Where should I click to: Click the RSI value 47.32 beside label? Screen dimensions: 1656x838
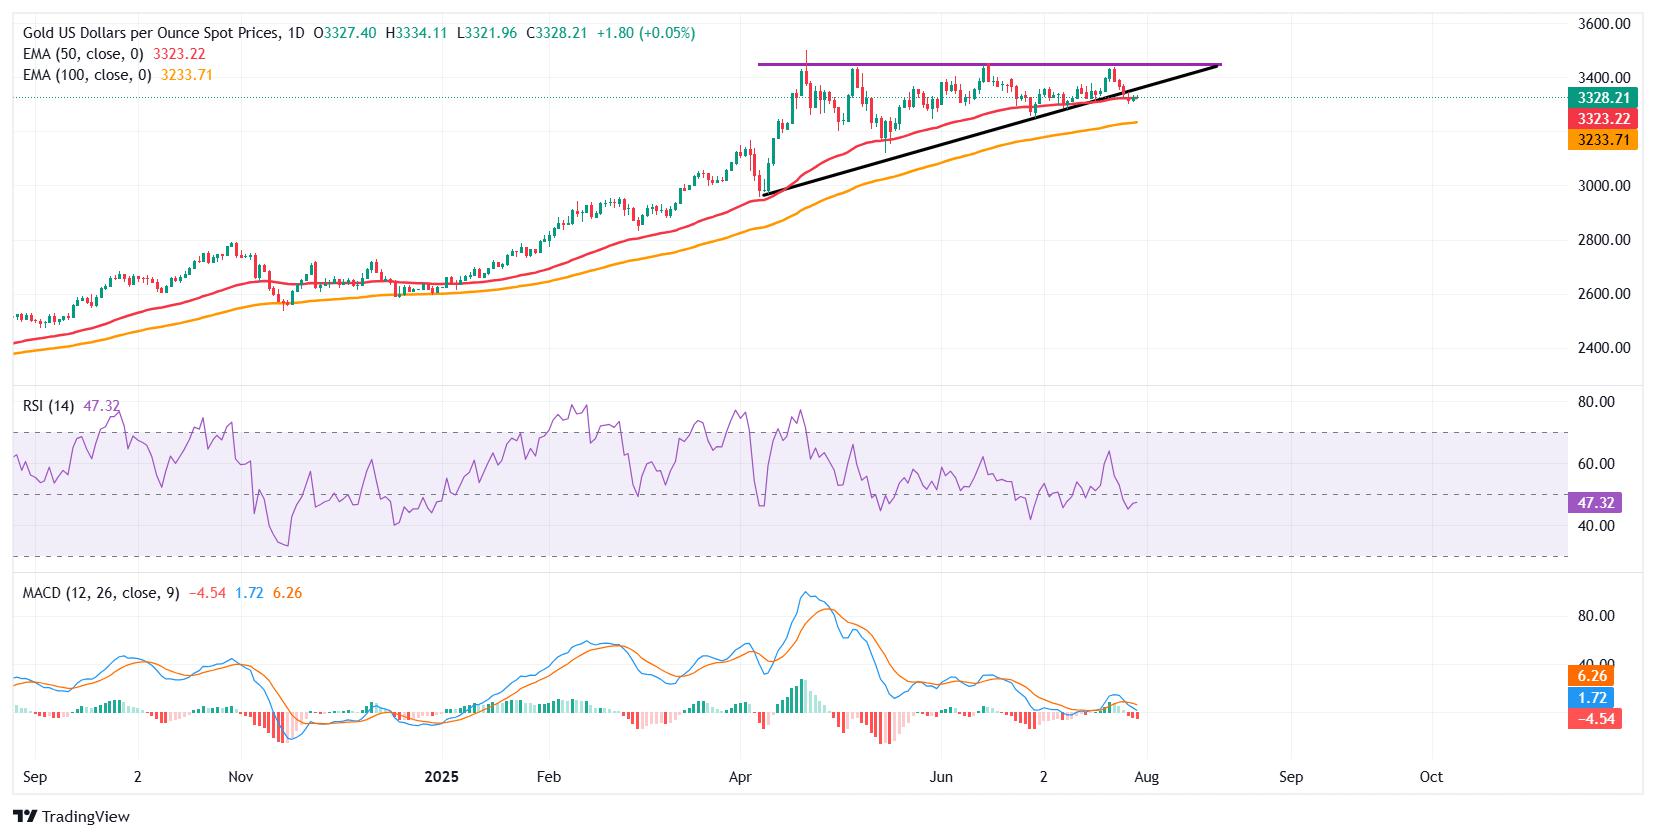pos(102,405)
